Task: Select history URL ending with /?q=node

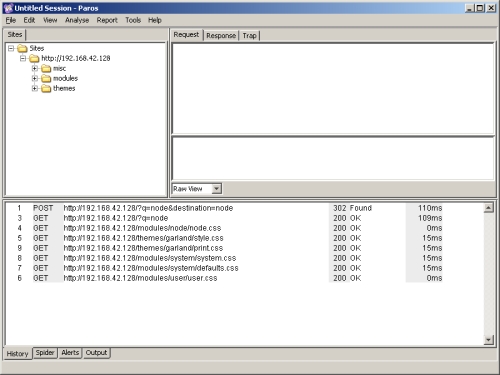Action: [116, 218]
